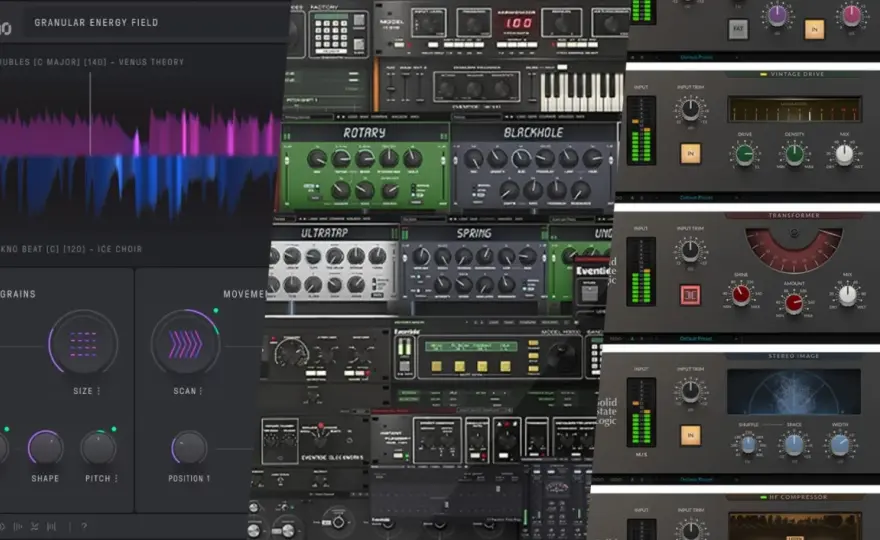The image size is (880, 540).
Task: Click the HF COMPRESSOR module header
Action: point(794,497)
